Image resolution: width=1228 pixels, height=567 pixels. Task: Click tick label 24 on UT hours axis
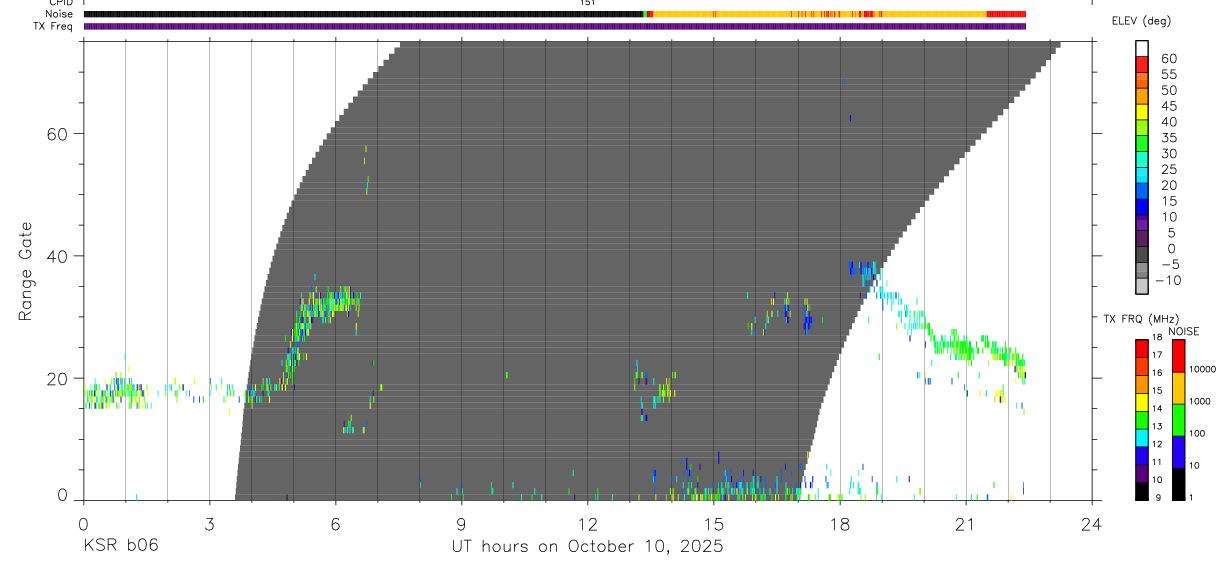tap(1092, 524)
